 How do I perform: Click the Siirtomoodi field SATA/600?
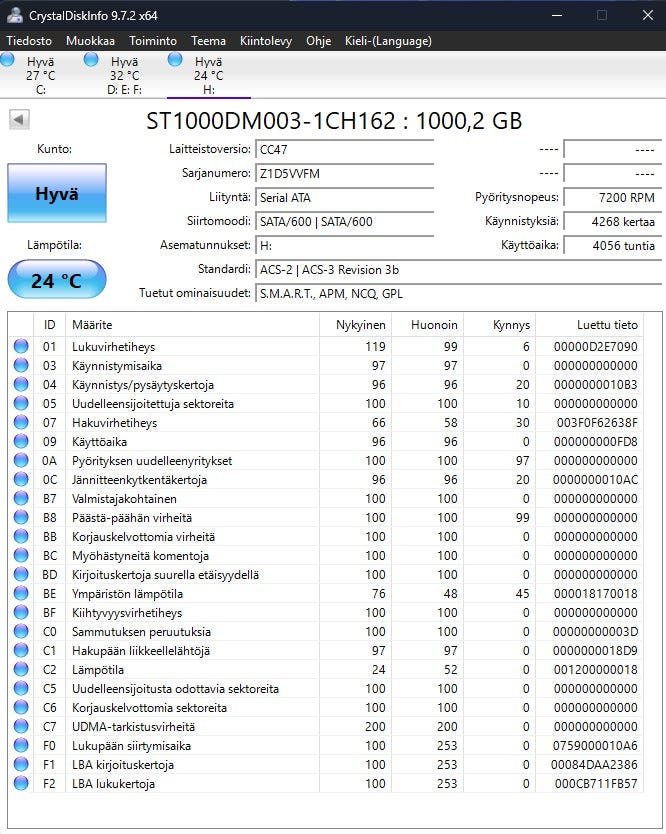[x=344, y=221]
